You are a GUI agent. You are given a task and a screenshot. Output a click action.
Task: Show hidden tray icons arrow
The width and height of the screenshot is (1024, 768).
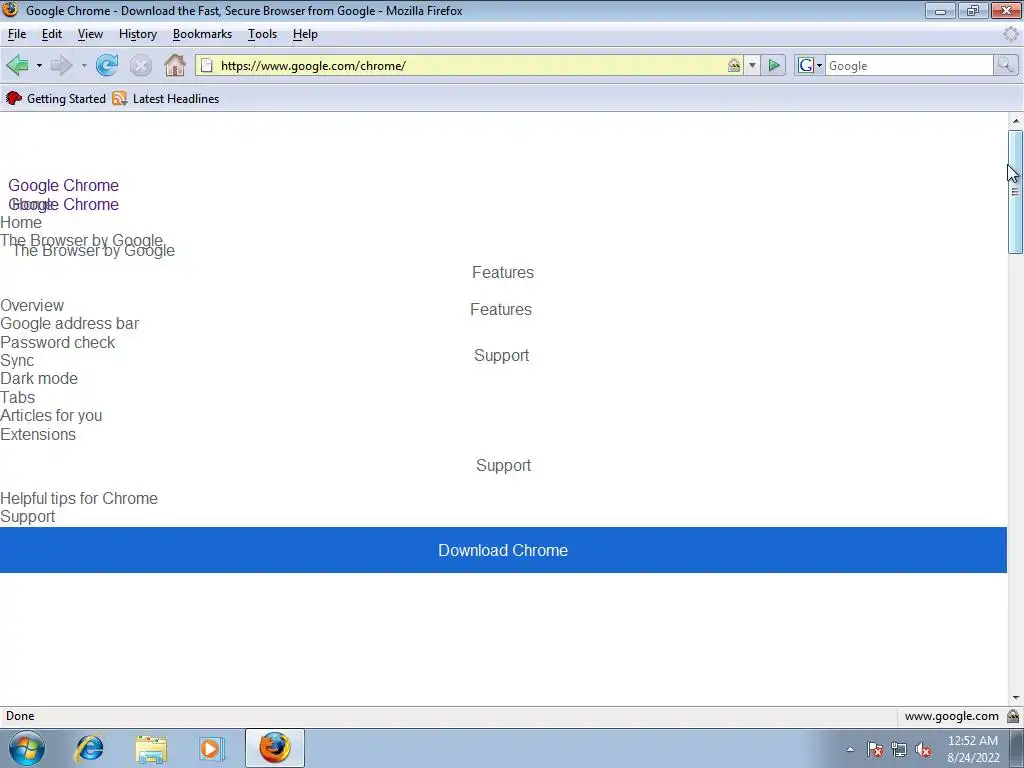click(850, 750)
